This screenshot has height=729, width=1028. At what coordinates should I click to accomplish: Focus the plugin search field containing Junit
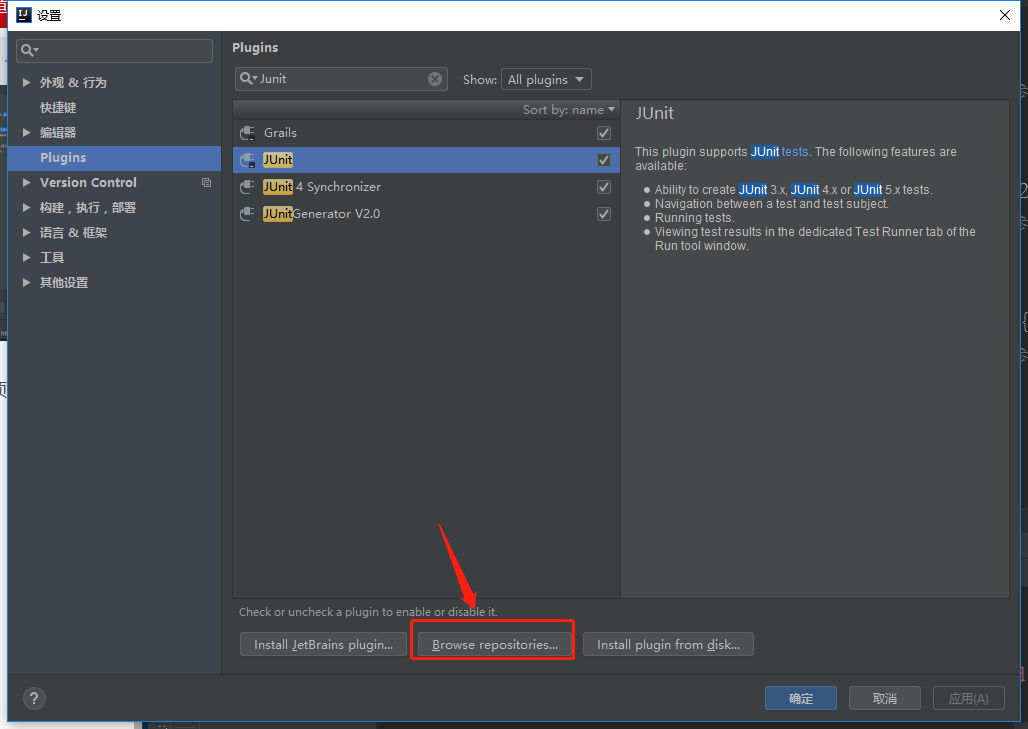341,79
